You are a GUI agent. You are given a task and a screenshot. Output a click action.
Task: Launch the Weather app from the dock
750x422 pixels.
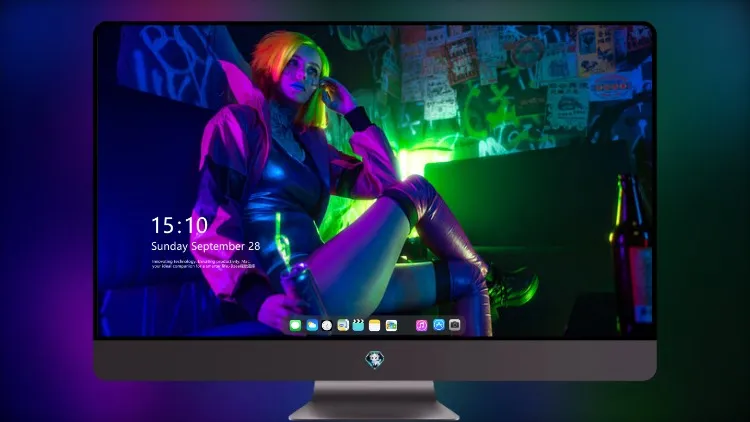[312, 325]
